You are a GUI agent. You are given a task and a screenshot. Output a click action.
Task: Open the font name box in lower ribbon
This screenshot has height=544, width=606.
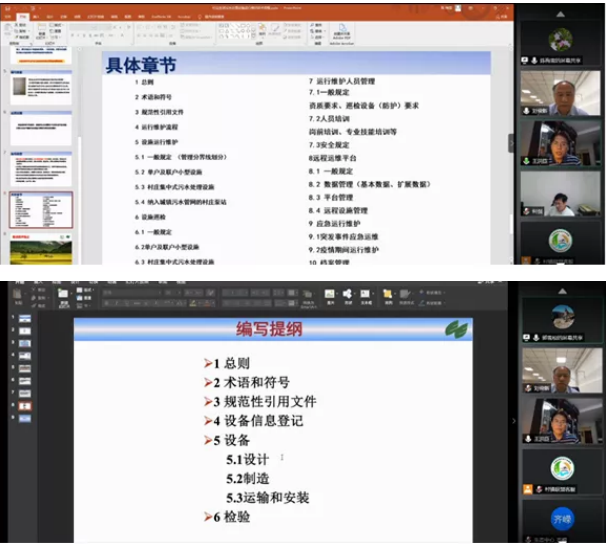[x=132, y=293]
